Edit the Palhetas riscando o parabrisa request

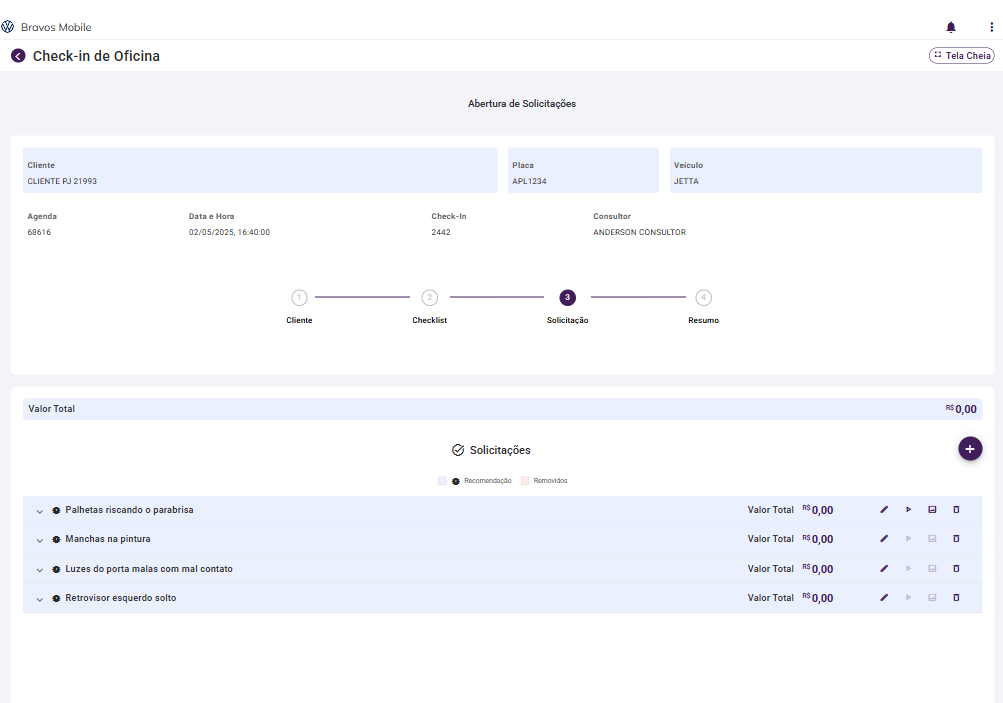pos(884,510)
